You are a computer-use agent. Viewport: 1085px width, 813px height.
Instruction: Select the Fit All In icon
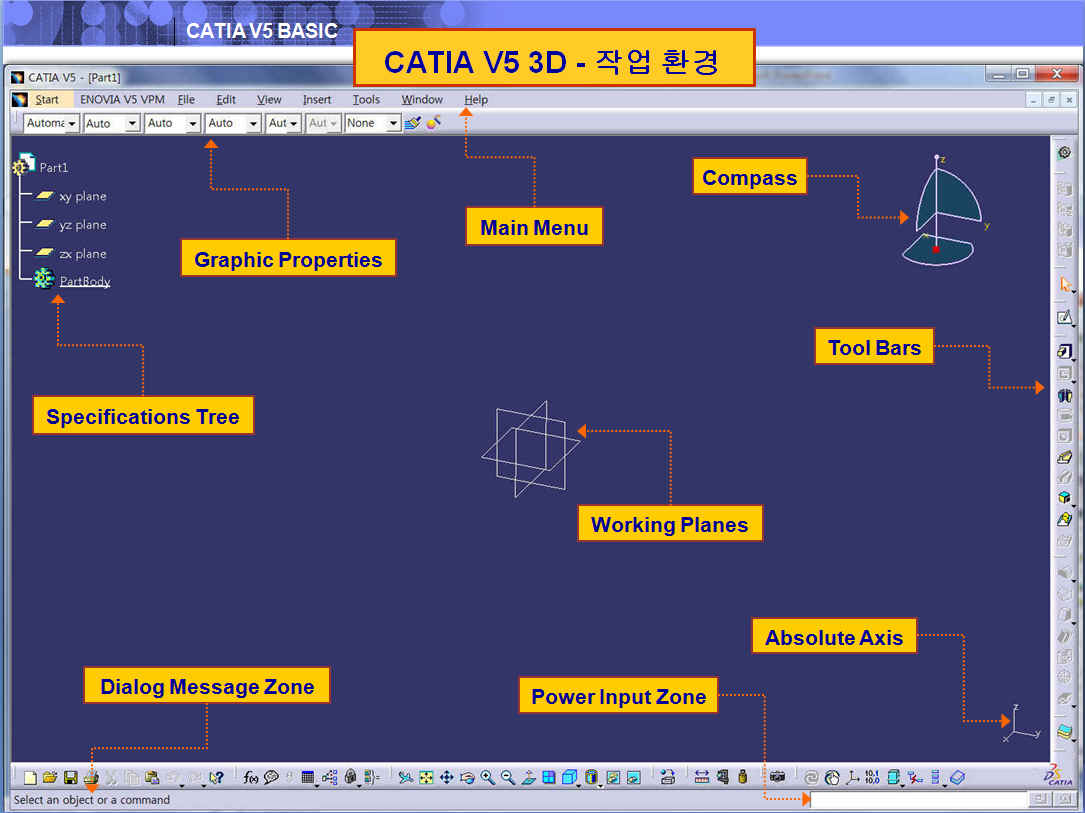pyautogui.click(x=426, y=777)
